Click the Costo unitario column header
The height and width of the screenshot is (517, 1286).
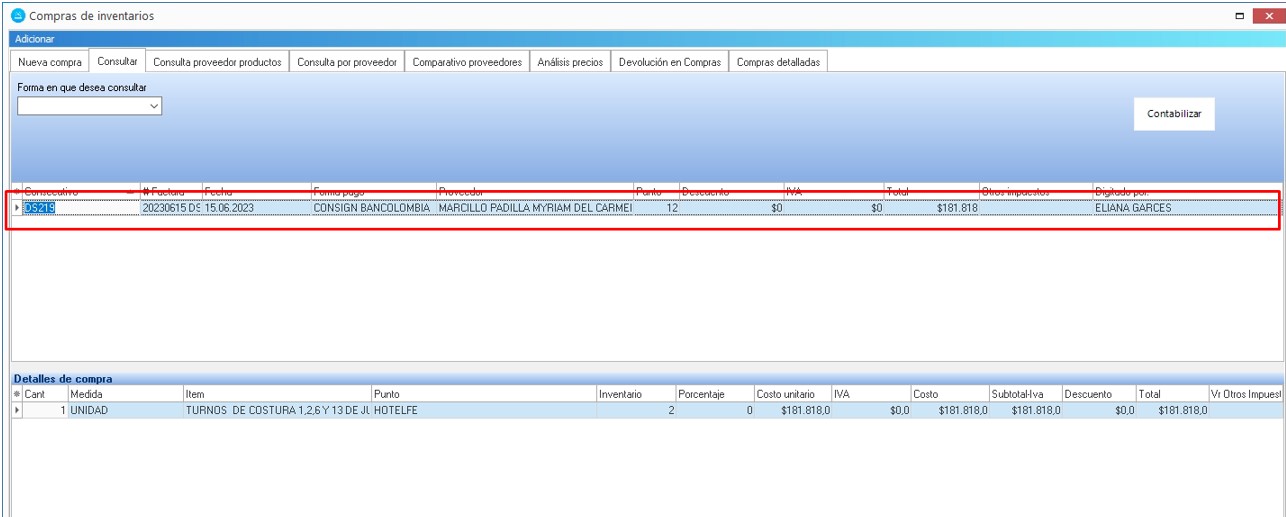[791, 395]
